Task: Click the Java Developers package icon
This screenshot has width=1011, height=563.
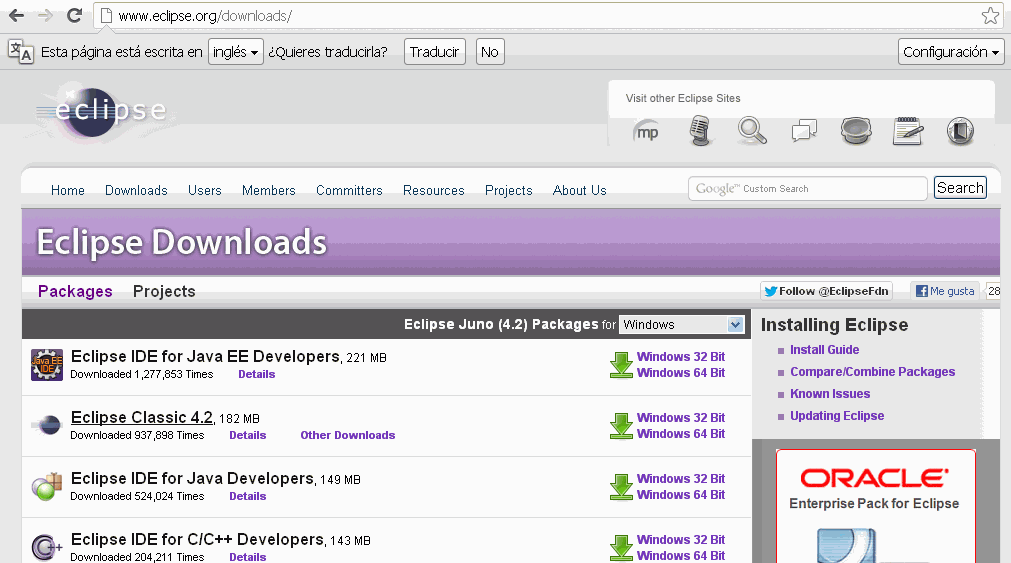Action: (x=47, y=487)
